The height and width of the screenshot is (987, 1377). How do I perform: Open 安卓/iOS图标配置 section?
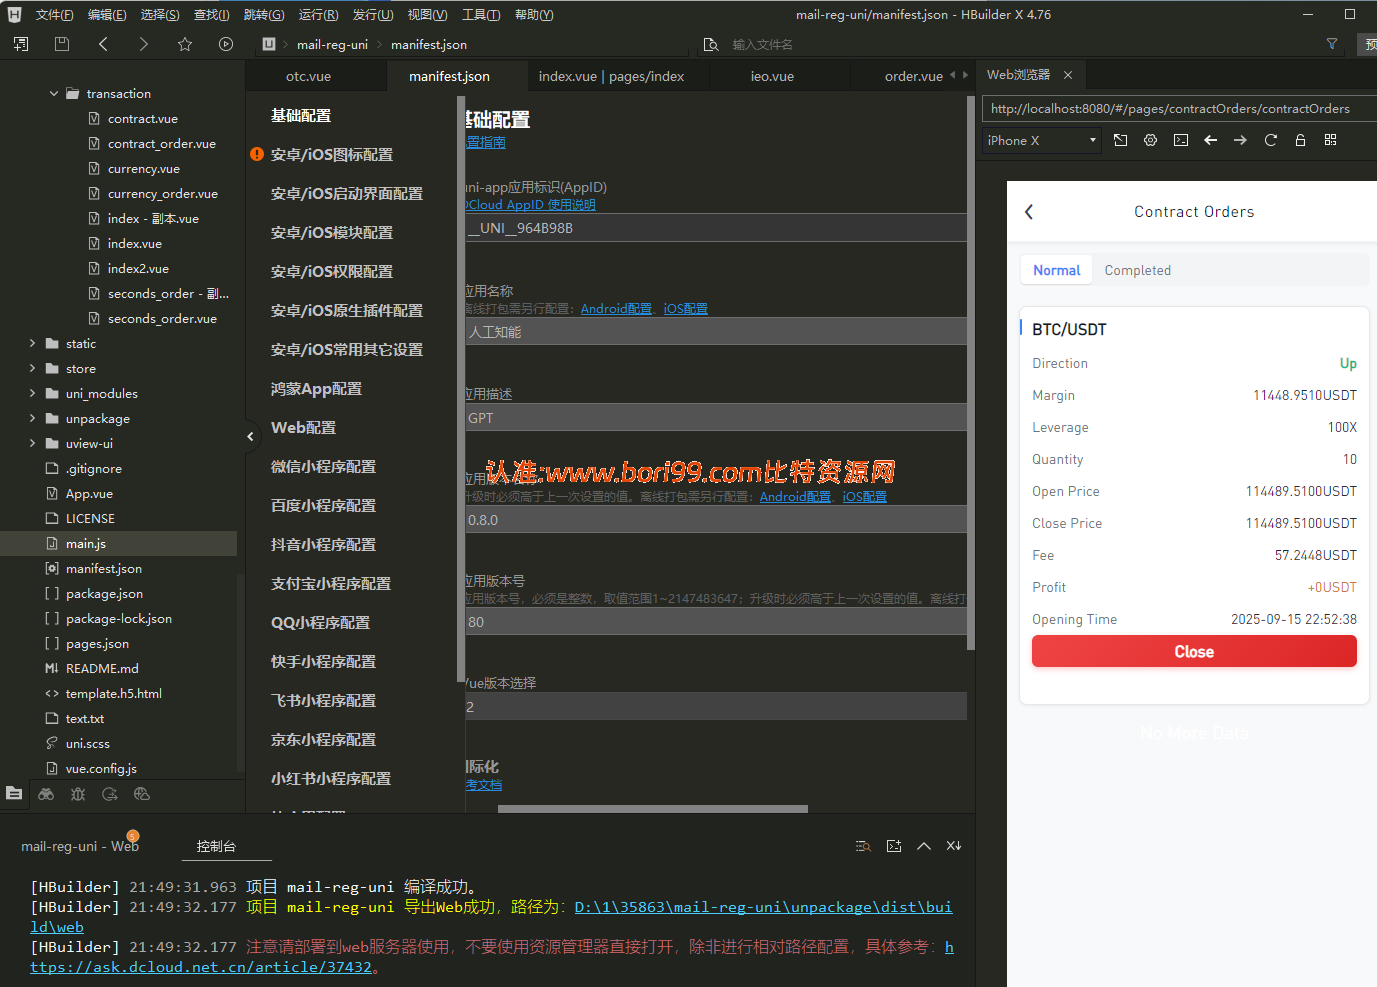click(331, 154)
